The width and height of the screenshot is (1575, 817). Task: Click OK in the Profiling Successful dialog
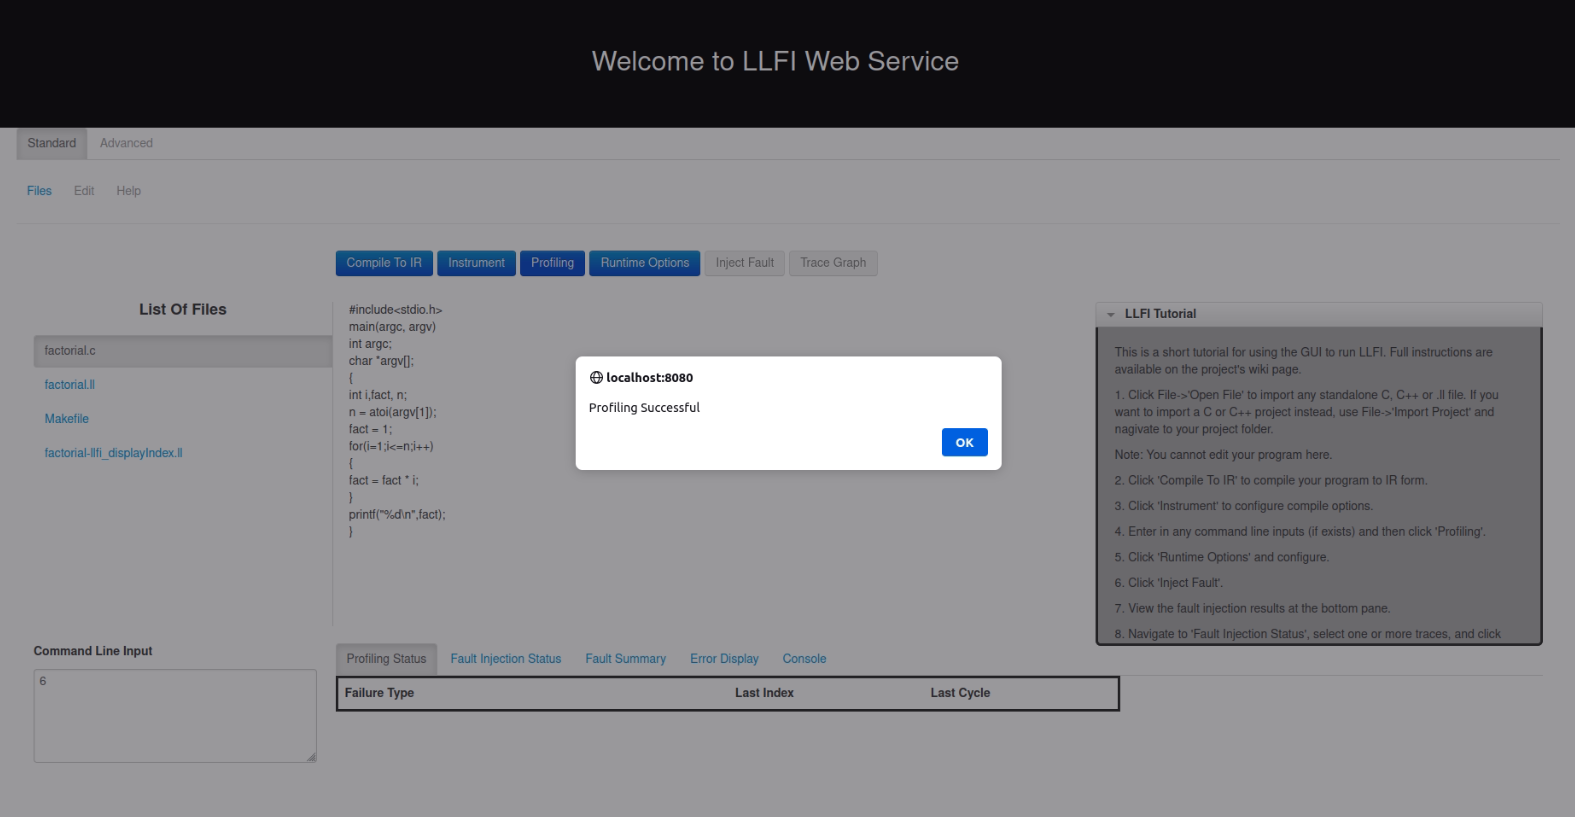coord(964,442)
